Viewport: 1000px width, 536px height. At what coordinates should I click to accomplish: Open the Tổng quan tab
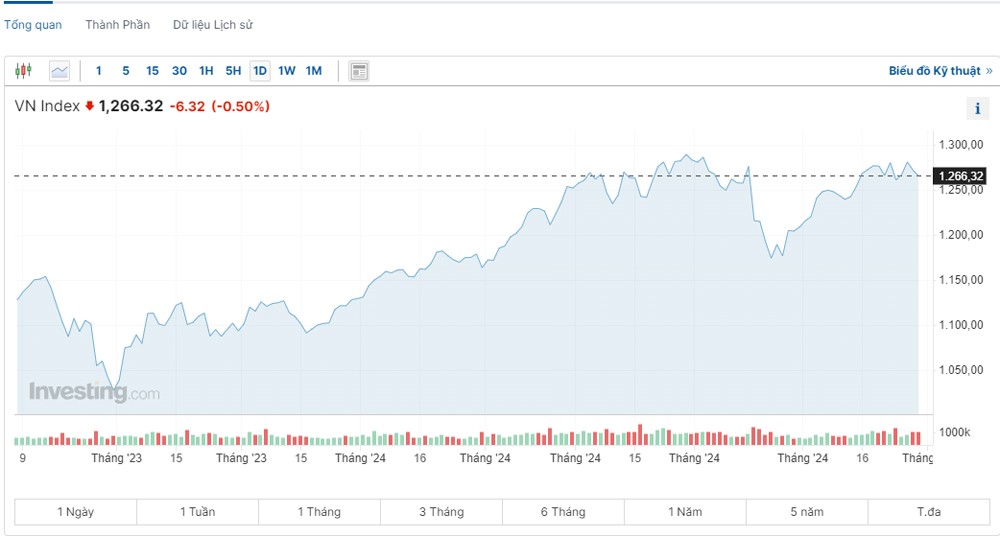click(x=33, y=25)
